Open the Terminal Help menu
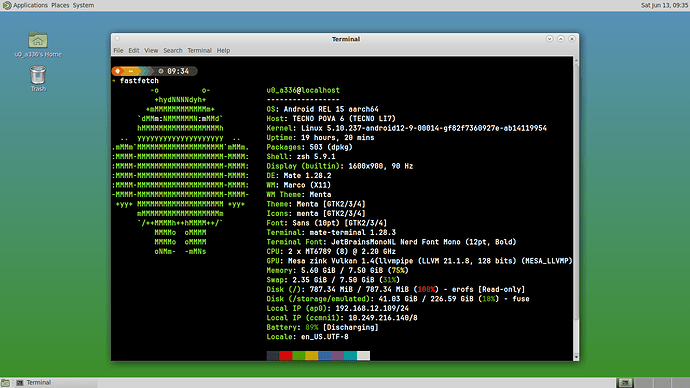The width and height of the screenshot is (690, 388). (x=223, y=51)
